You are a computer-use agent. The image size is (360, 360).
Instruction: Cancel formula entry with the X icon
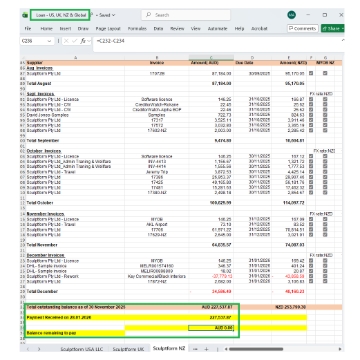point(66,41)
